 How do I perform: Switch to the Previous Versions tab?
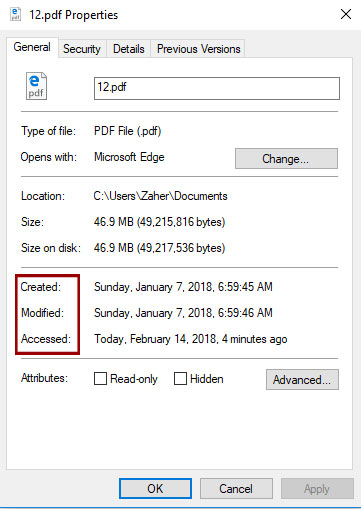(198, 49)
